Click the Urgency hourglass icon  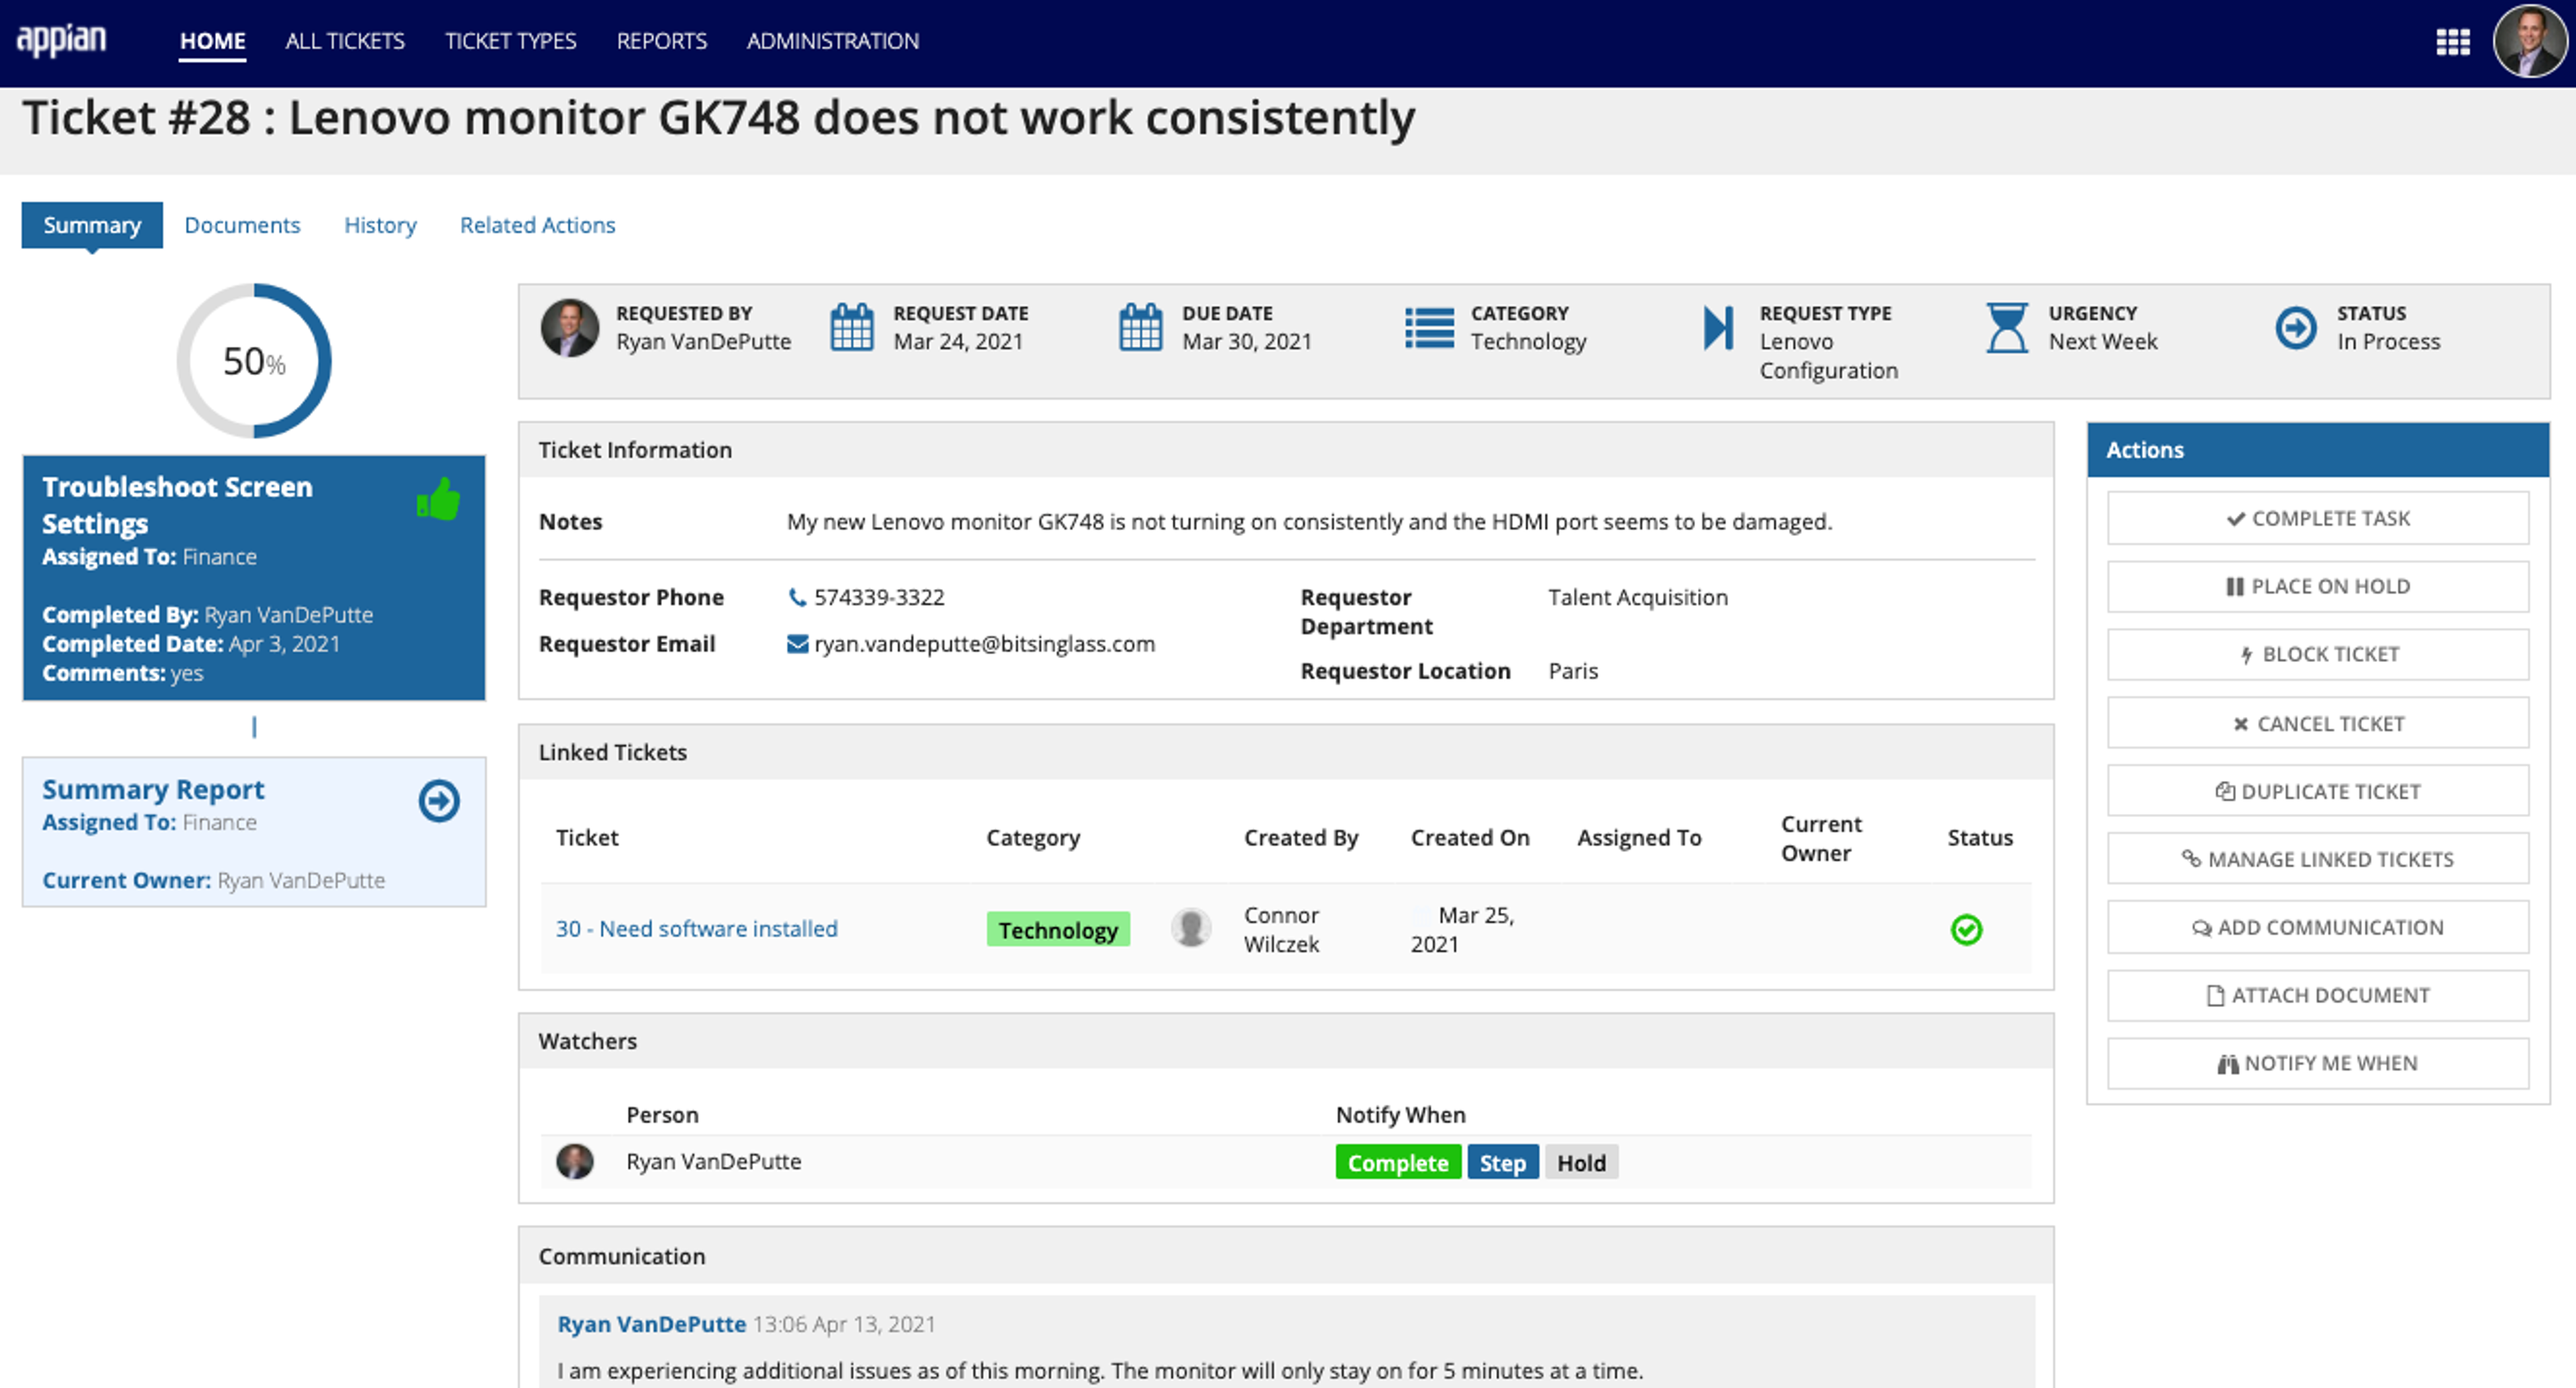point(2006,328)
